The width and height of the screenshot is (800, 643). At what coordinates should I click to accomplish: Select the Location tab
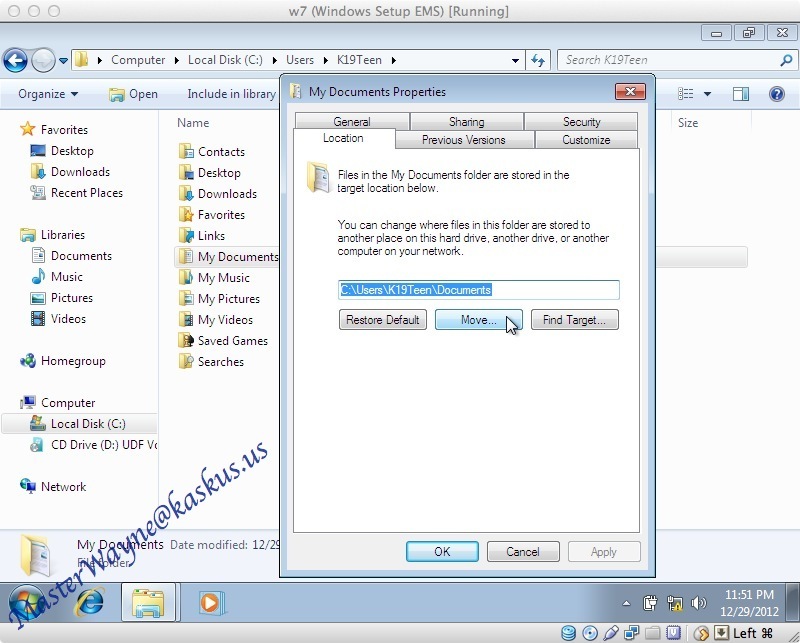(343, 138)
